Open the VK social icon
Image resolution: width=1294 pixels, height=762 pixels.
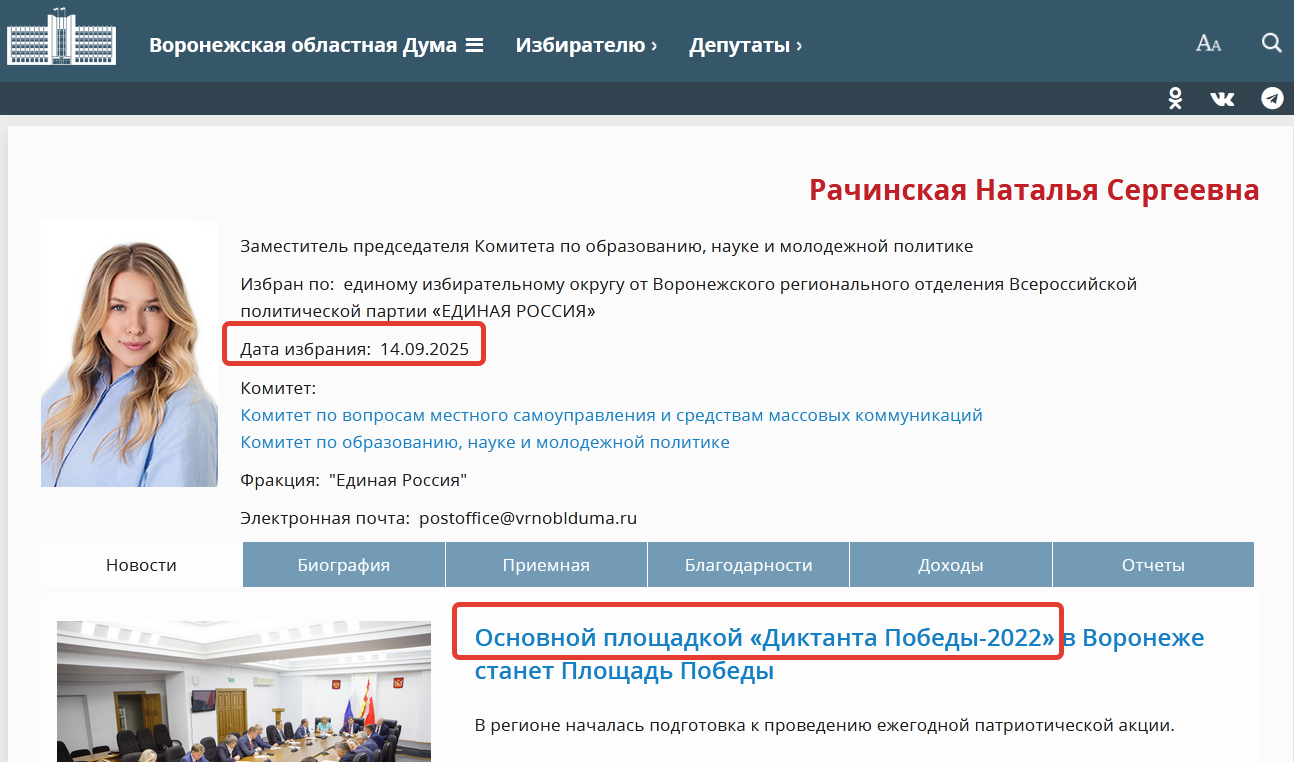coord(1222,98)
